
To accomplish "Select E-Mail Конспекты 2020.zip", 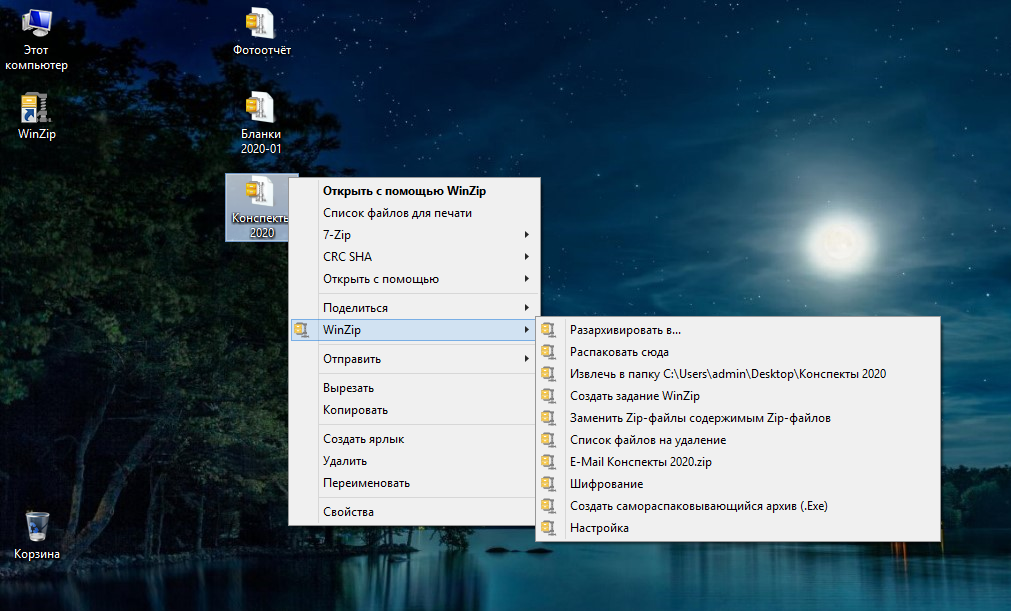I will (738, 461).
